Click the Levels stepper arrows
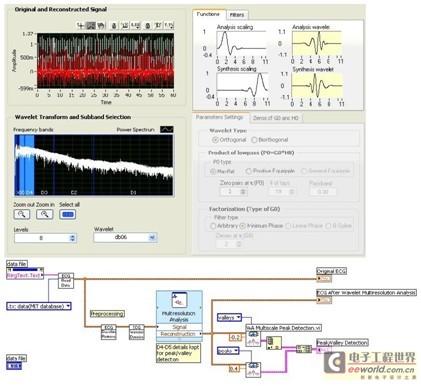421x386 pixels. 73,238
